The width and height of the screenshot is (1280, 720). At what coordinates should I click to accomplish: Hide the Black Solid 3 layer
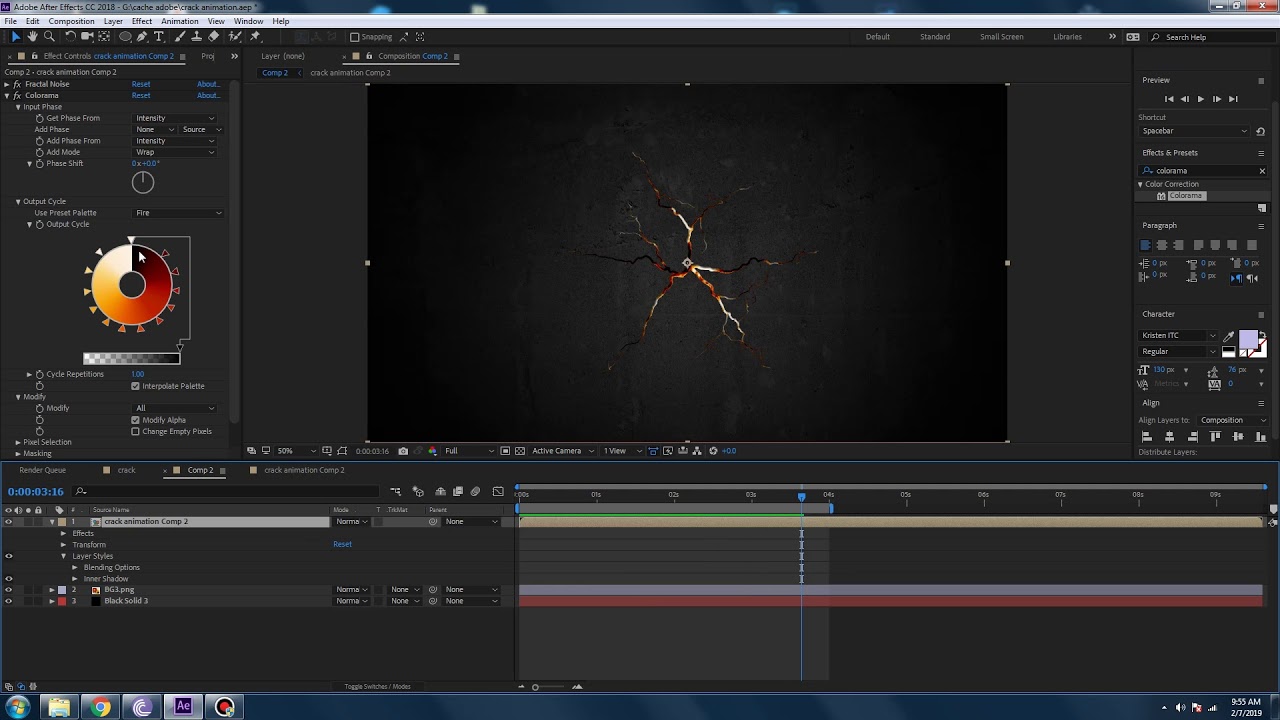pos(9,601)
